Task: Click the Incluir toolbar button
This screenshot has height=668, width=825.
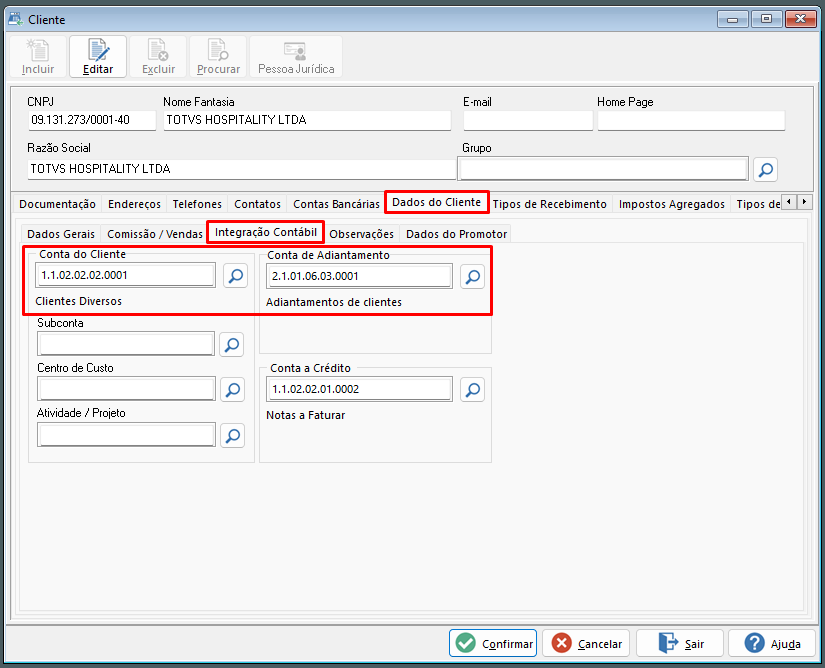Action: pyautogui.click(x=38, y=57)
